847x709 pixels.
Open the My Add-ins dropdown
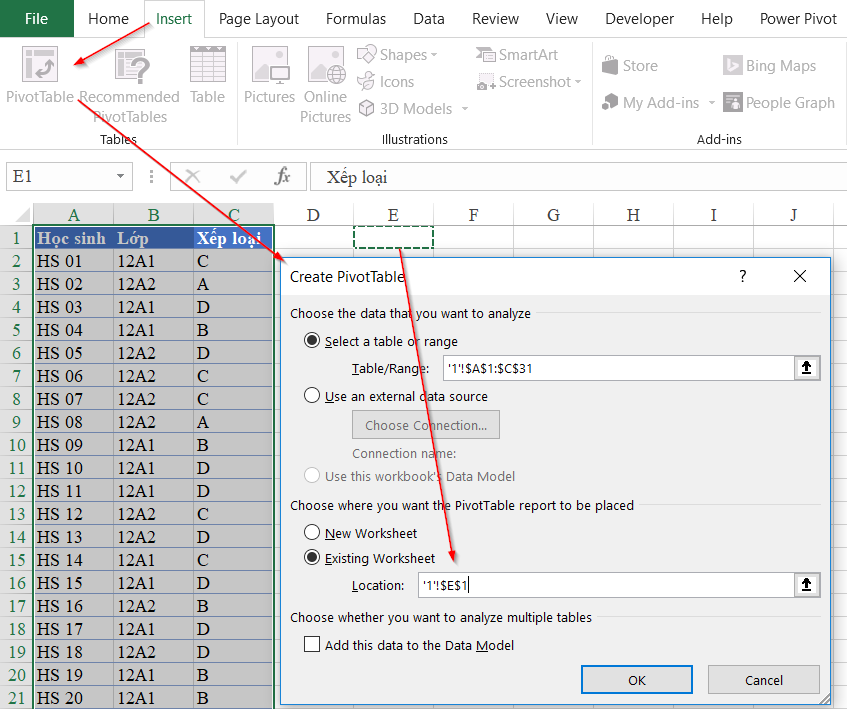[x=711, y=103]
